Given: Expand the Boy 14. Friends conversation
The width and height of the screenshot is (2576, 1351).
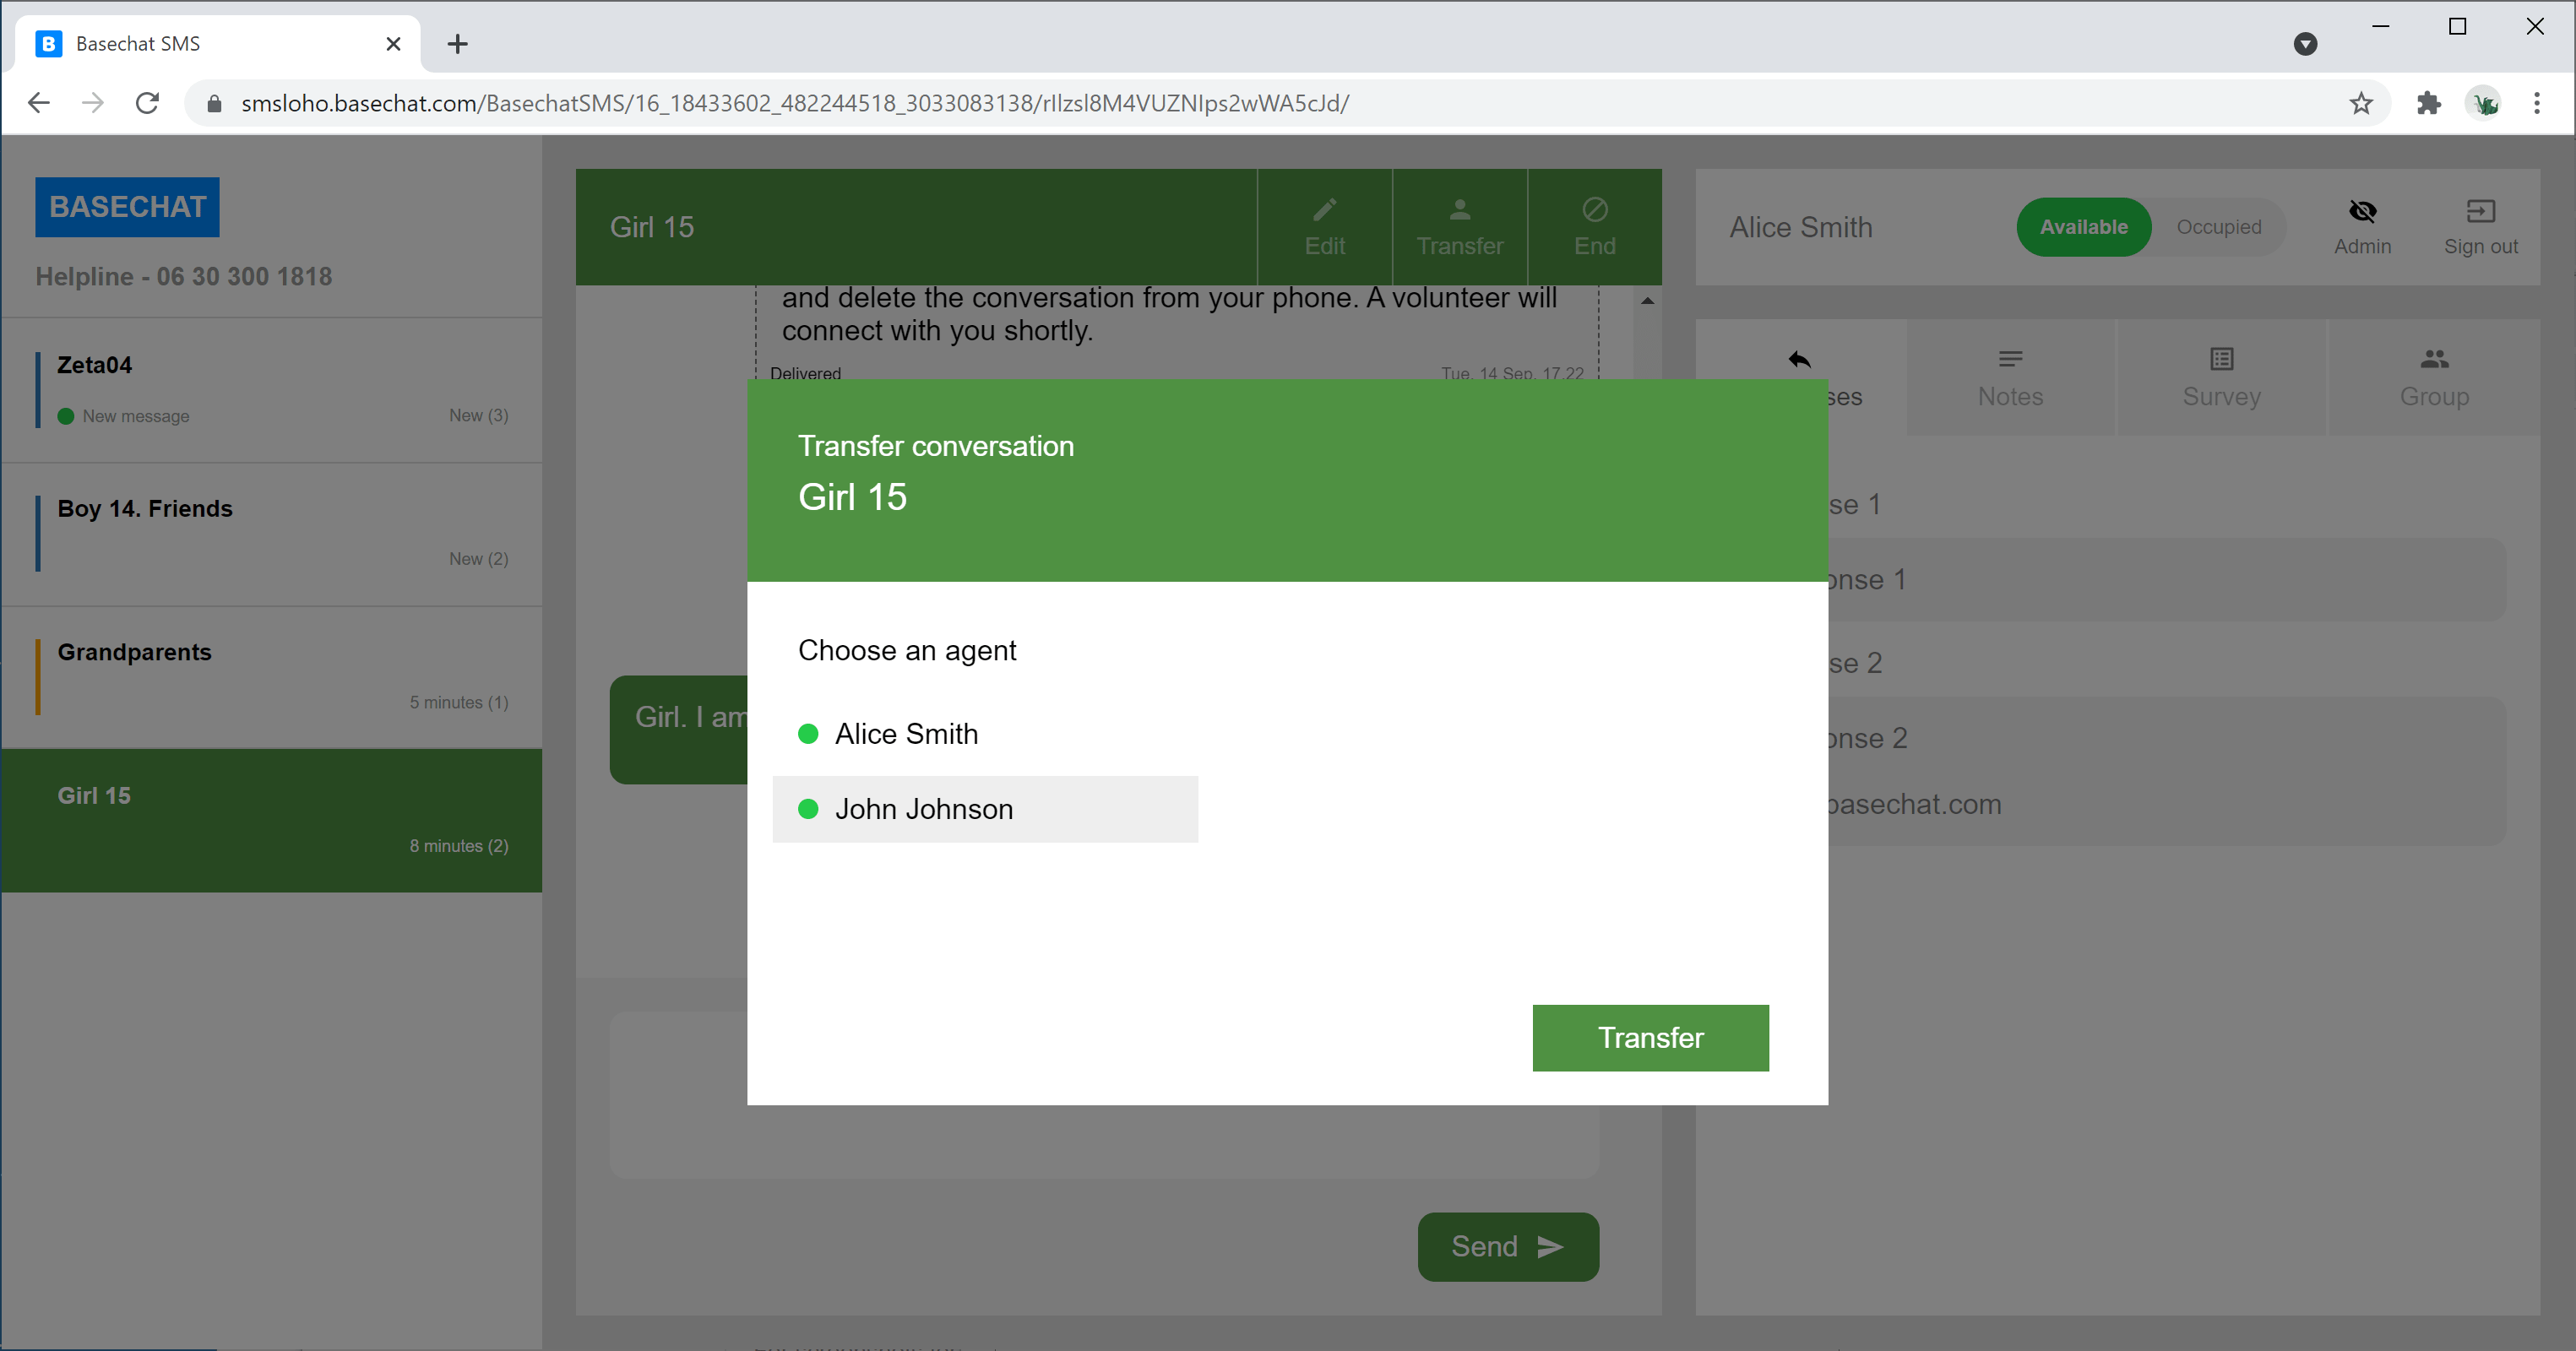Looking at the screenshot, I should coord(273,534).
